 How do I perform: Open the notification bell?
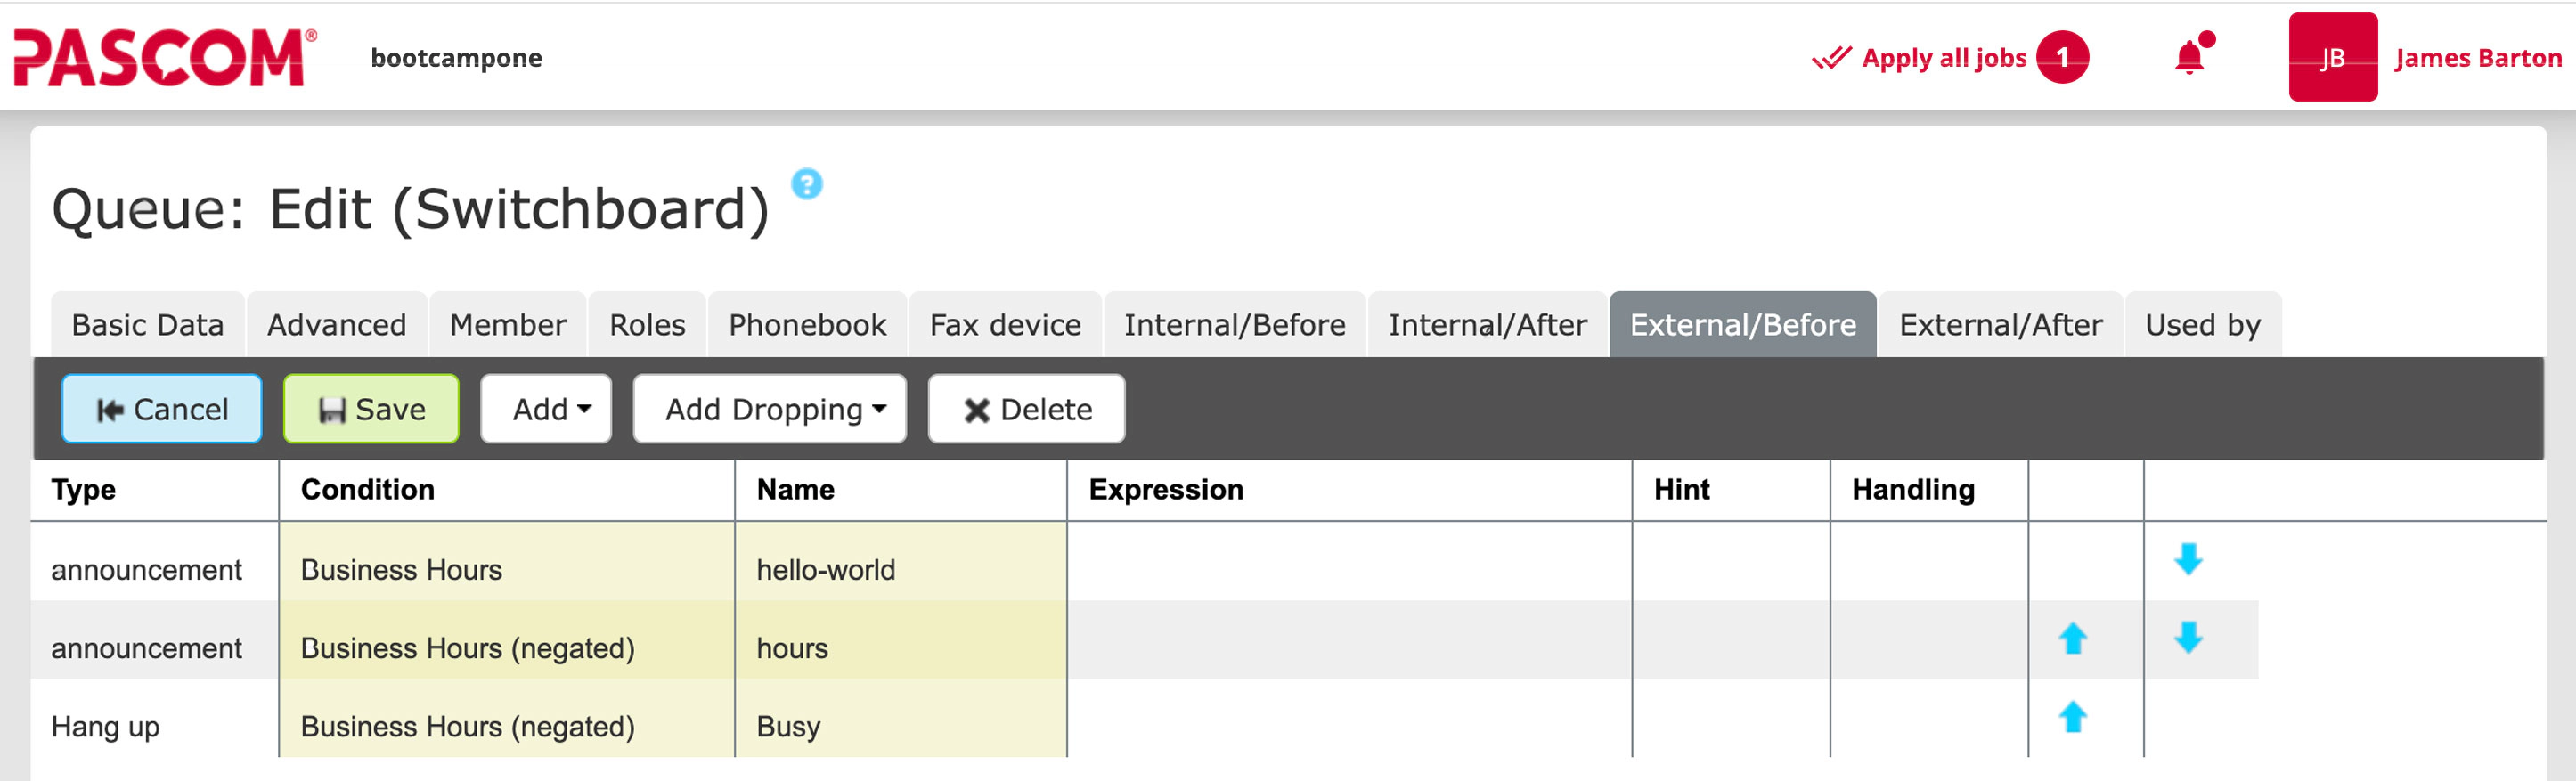(x=2192, y=55)
